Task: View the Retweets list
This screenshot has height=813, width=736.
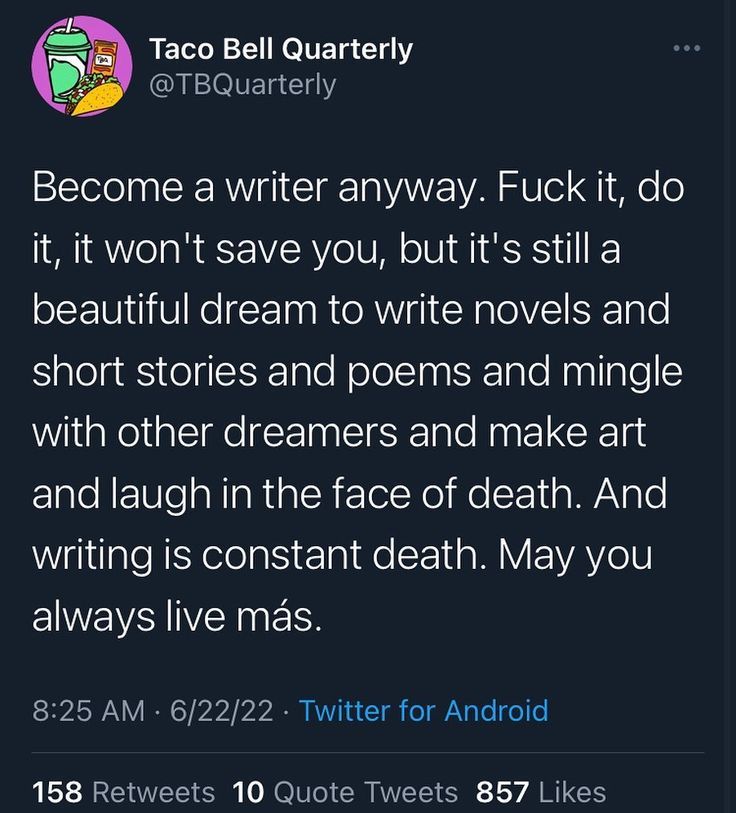Action: click(x=153, y=793)
